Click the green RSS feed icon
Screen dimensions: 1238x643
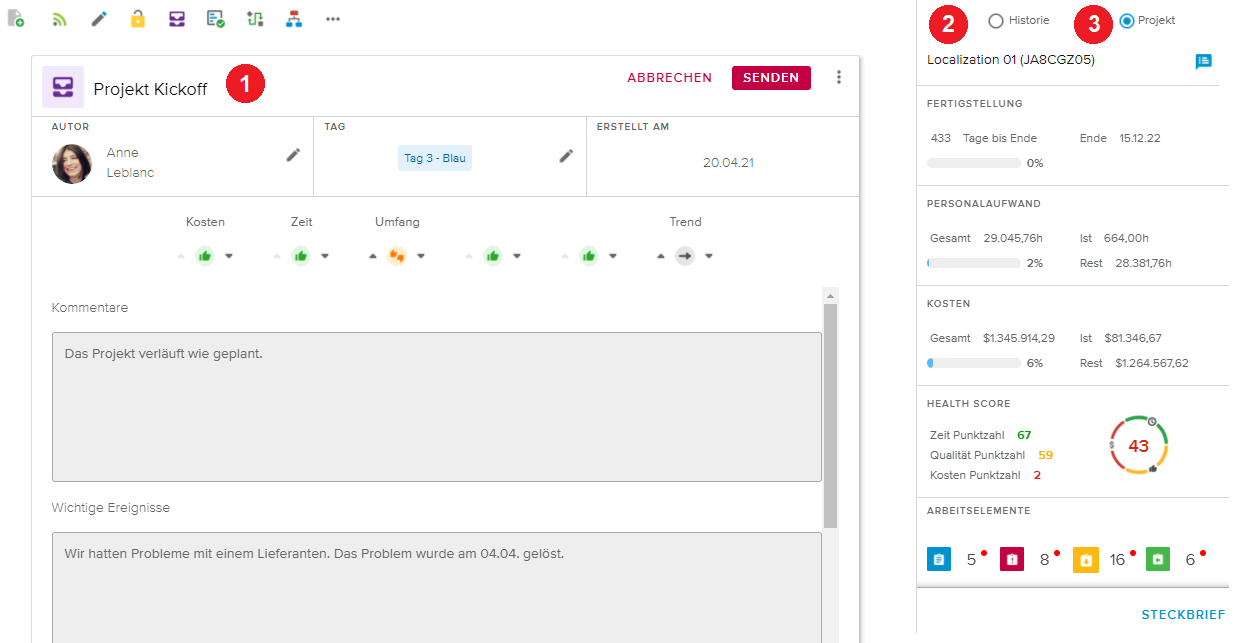[59, 19]
